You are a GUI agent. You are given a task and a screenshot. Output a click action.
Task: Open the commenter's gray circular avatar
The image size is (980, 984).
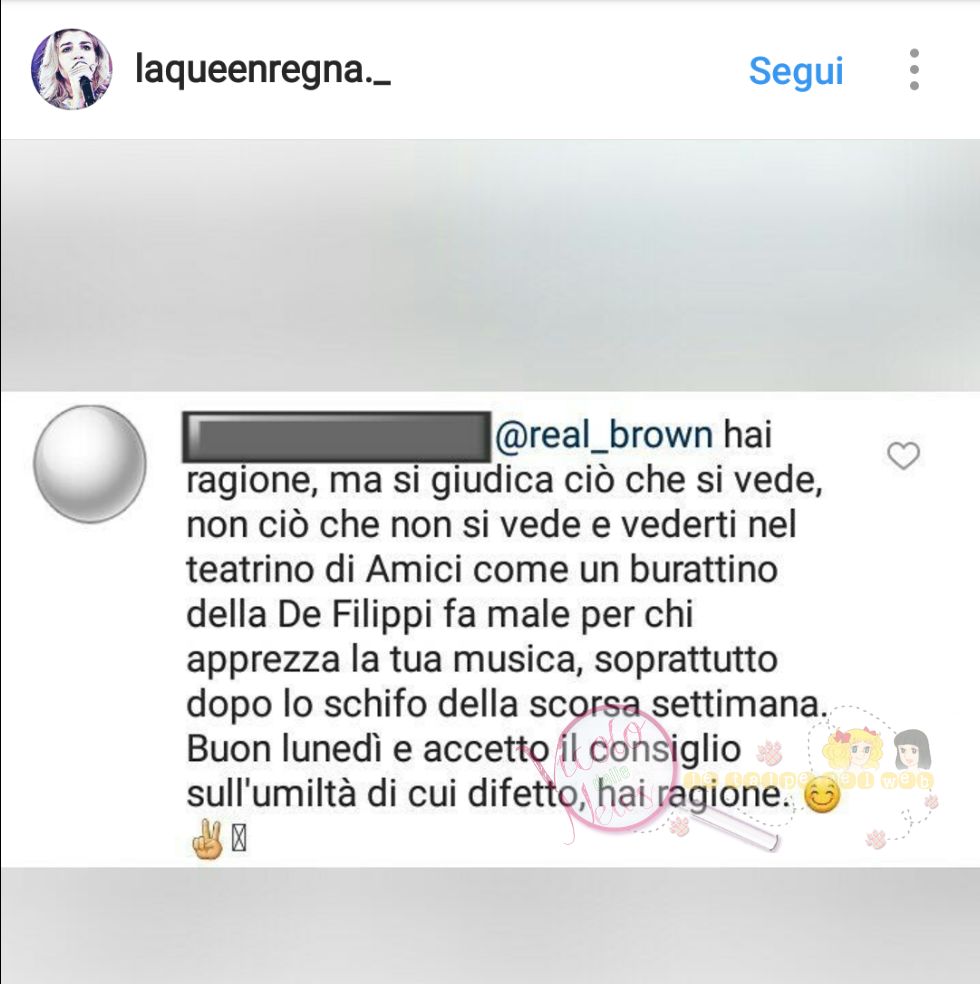(x=90, y=464)
